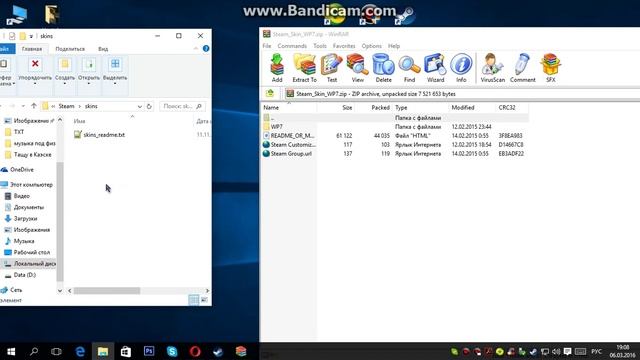The height and width of the screenshot is (360, 640).
Task: Click the Find icon in WinRAR
Action: tap(409, 68)
